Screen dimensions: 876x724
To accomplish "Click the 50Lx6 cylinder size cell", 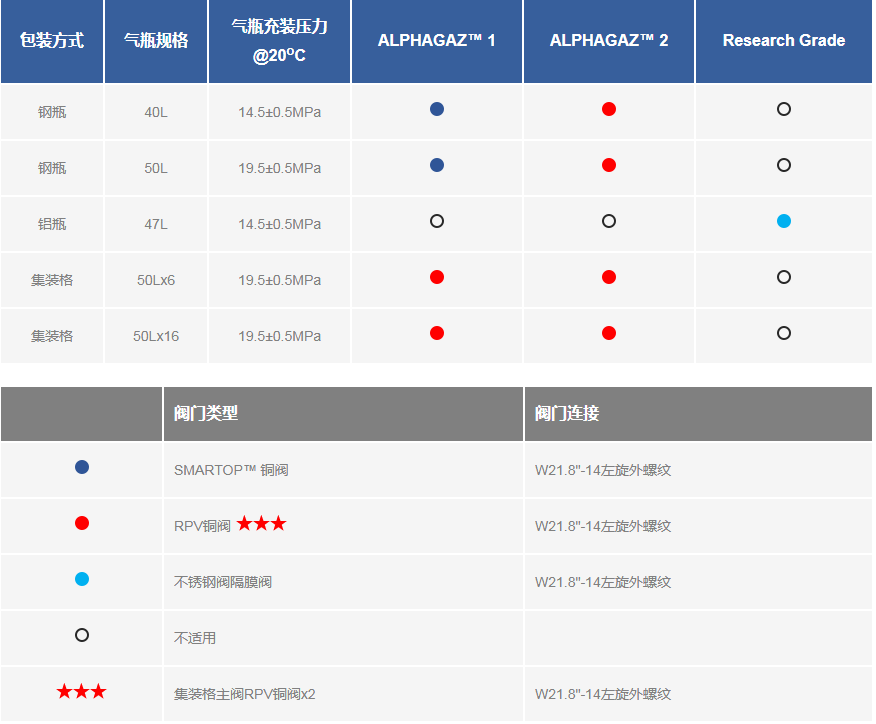I will pyautogui.click(x=156, y=280).
